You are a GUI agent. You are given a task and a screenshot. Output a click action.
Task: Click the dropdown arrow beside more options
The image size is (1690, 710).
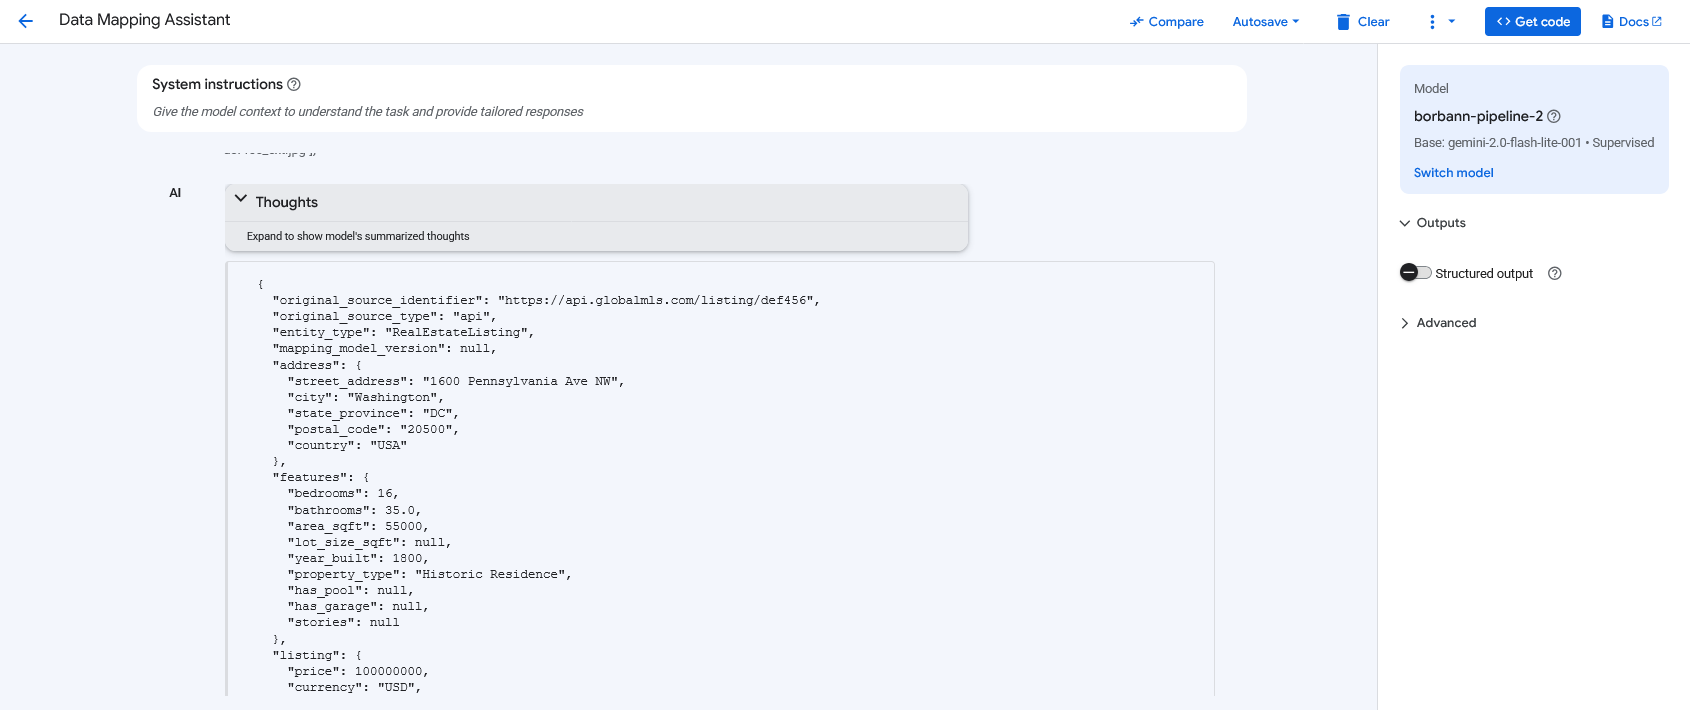coord(1452,22)
